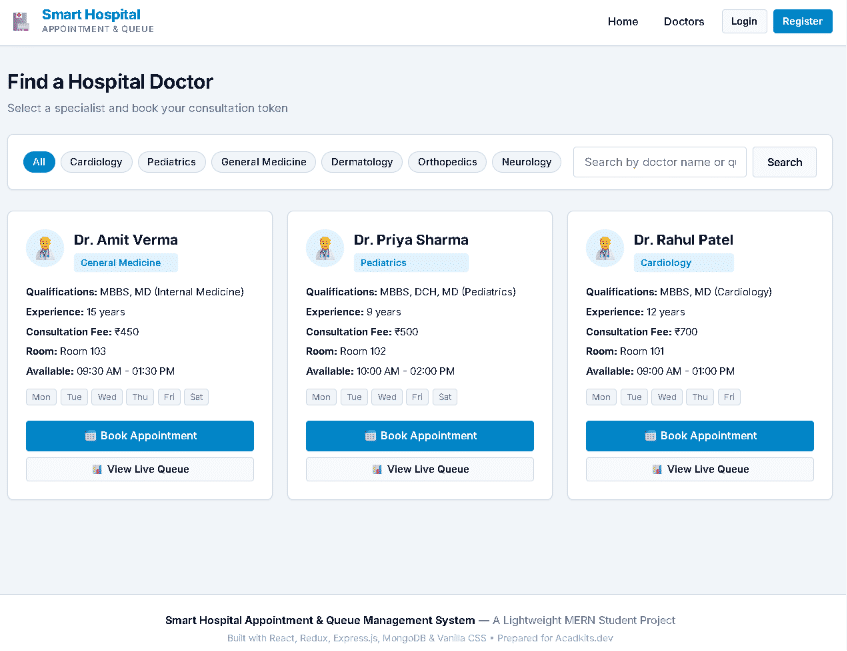Click General Medicine badge on Amit Verma's card
The image size is (847, 651).
pyautogui.click(x=126, y=263)
